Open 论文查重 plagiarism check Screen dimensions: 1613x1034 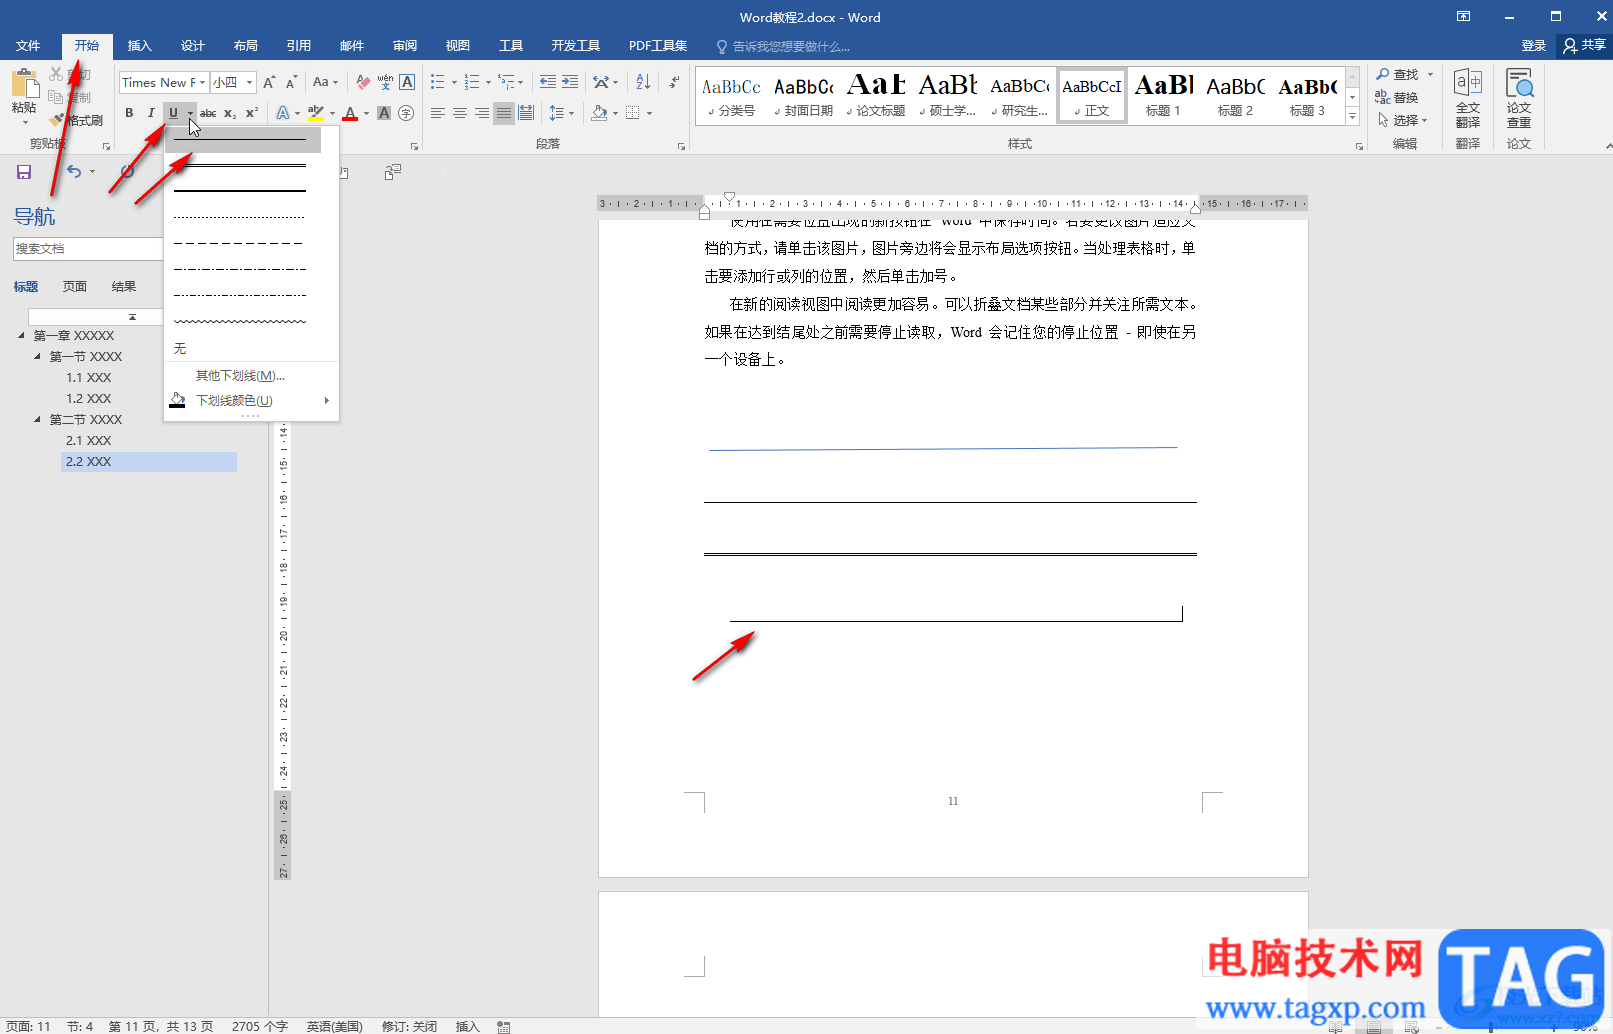coord(1519,98)
